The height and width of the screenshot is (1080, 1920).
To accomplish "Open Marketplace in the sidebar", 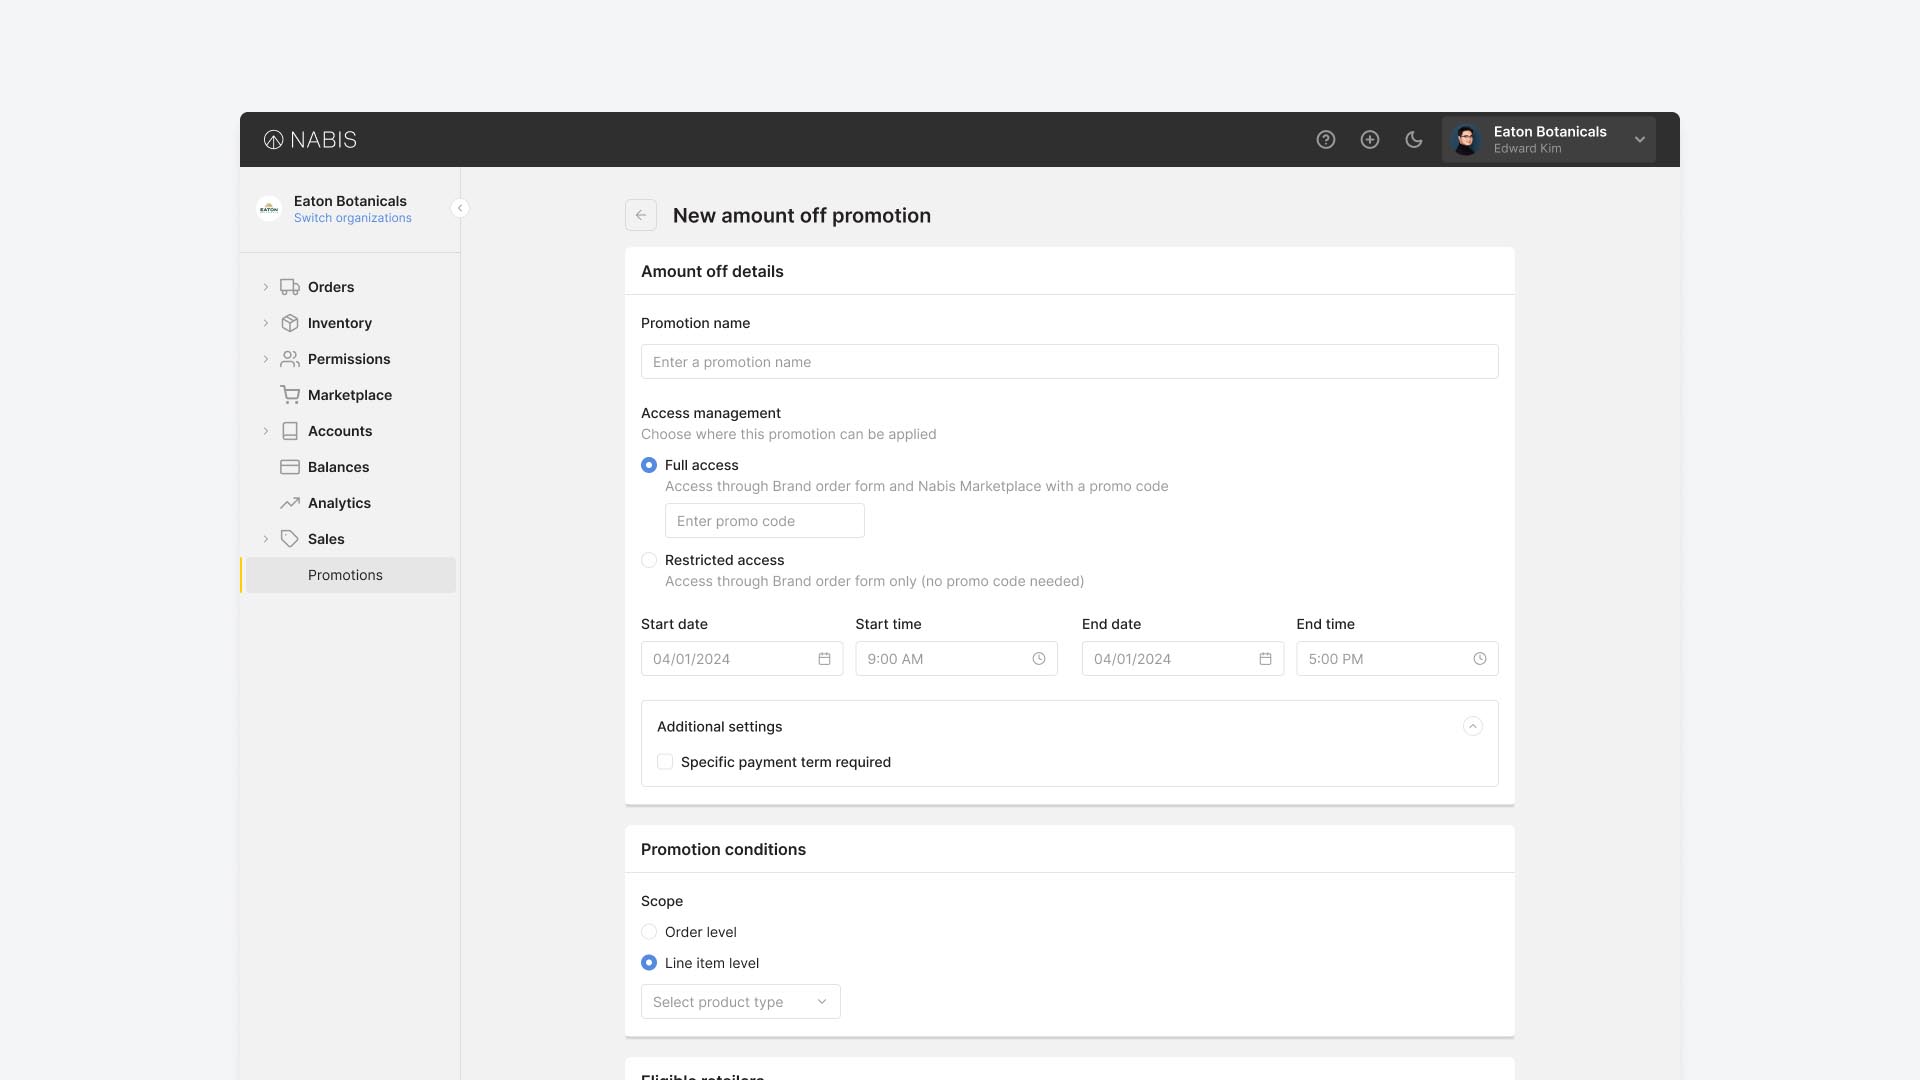I will (349, 395).
